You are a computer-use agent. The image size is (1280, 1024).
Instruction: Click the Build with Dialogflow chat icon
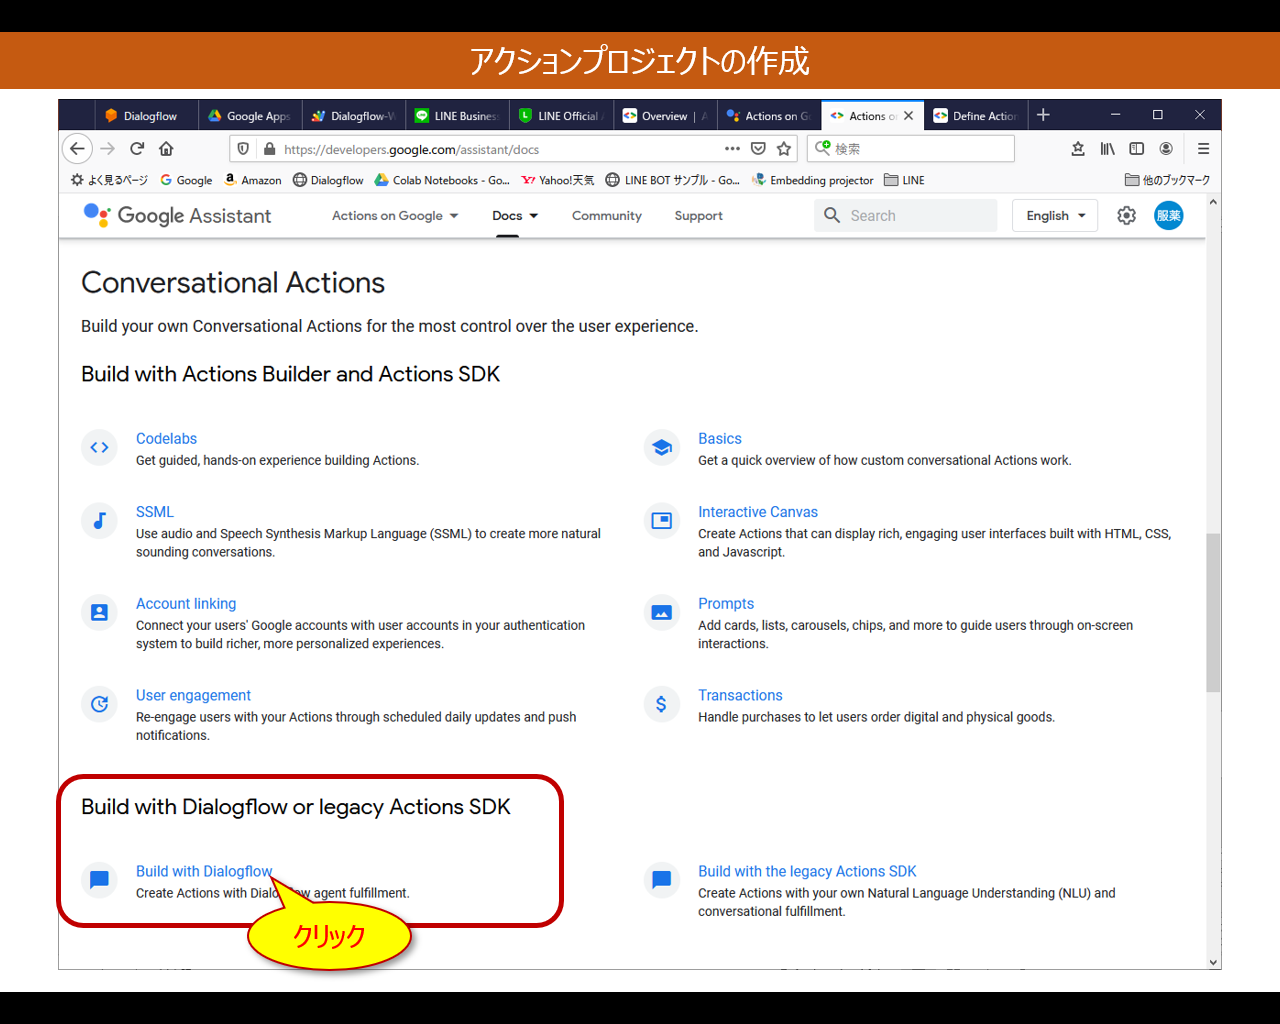[99, 880]
